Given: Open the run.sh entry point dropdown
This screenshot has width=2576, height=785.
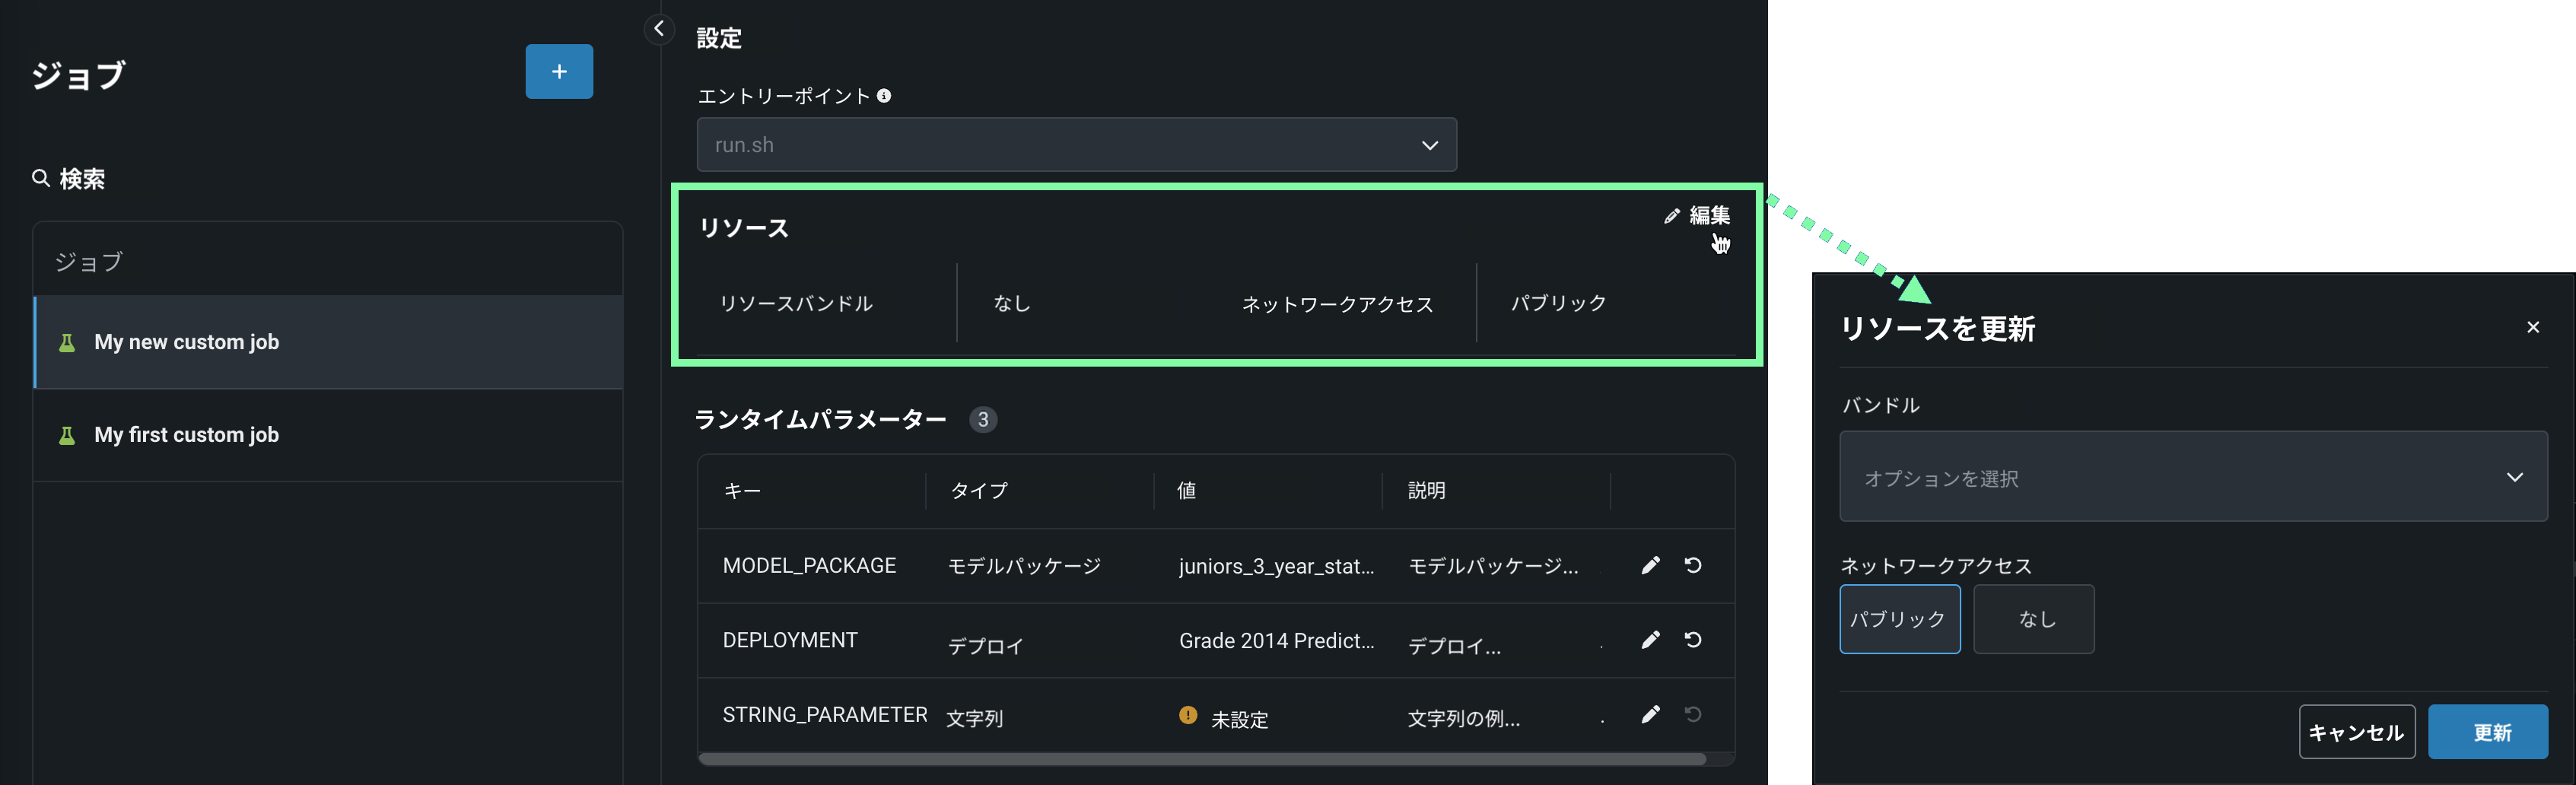Looking at the screenshot, I should click(x=1076, y=145).
